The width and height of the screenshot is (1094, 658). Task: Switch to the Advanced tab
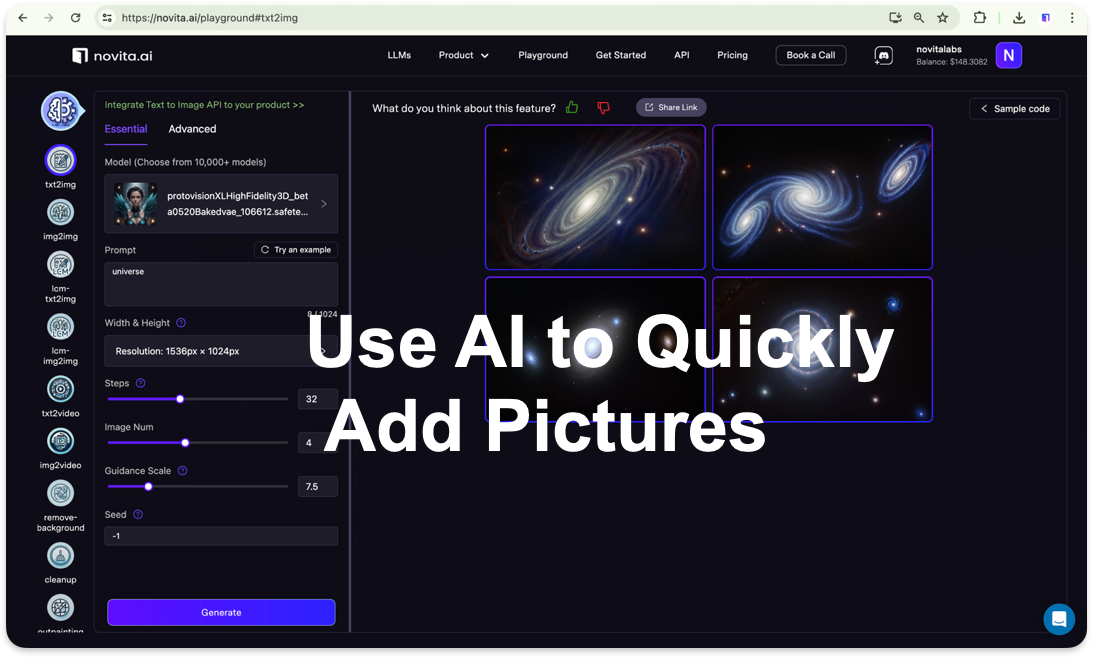[x=192, y=129]
